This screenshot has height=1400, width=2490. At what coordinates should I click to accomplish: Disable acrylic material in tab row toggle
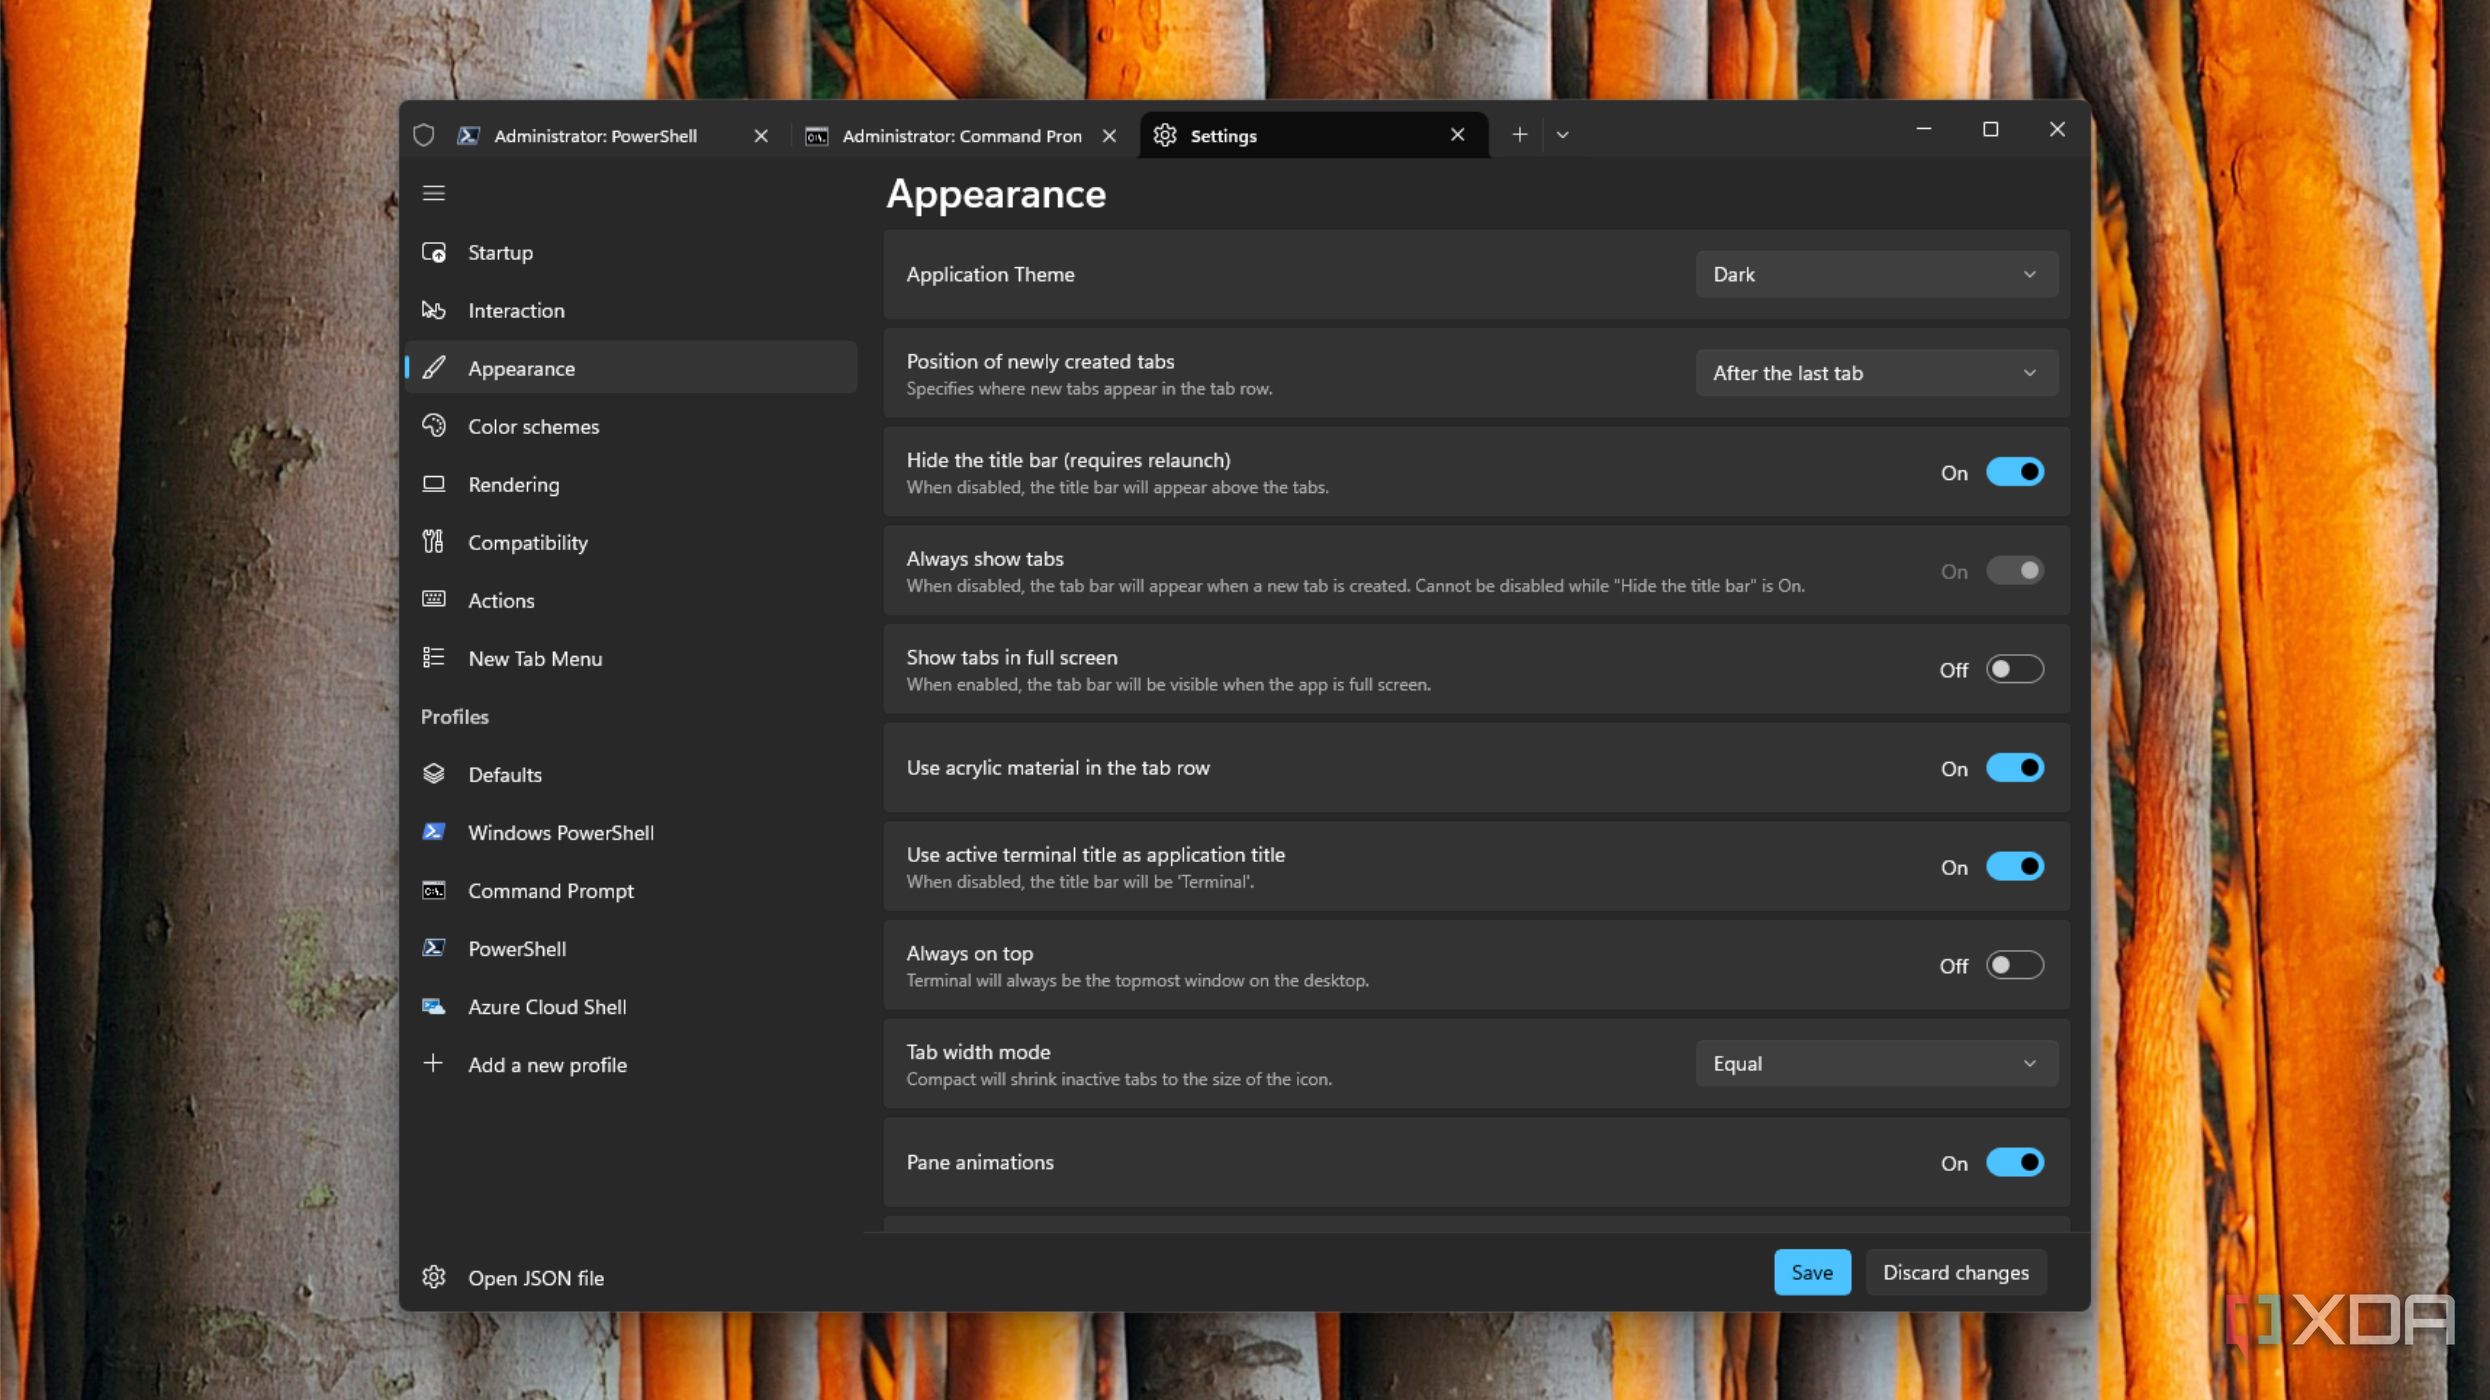click(2015, 768)
